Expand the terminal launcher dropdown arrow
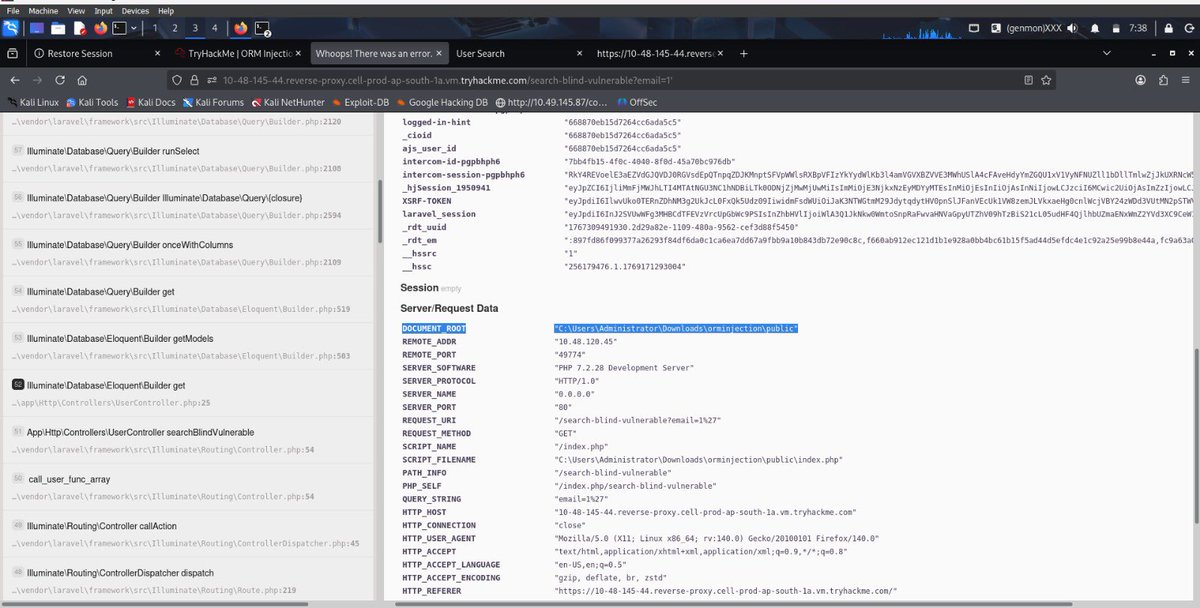Screen dimensions: 1200x608 [x=135, y=28]
